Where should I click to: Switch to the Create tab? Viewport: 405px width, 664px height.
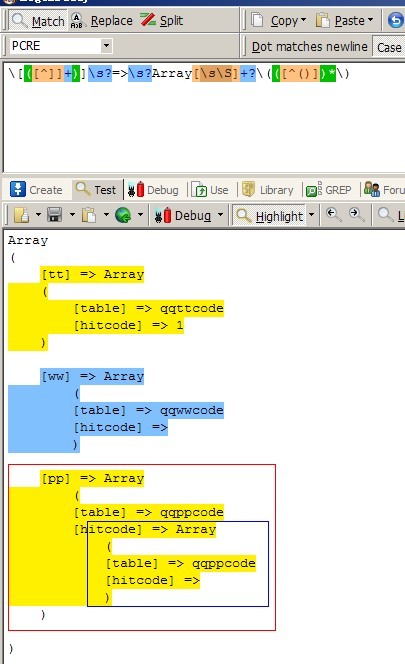36,190
